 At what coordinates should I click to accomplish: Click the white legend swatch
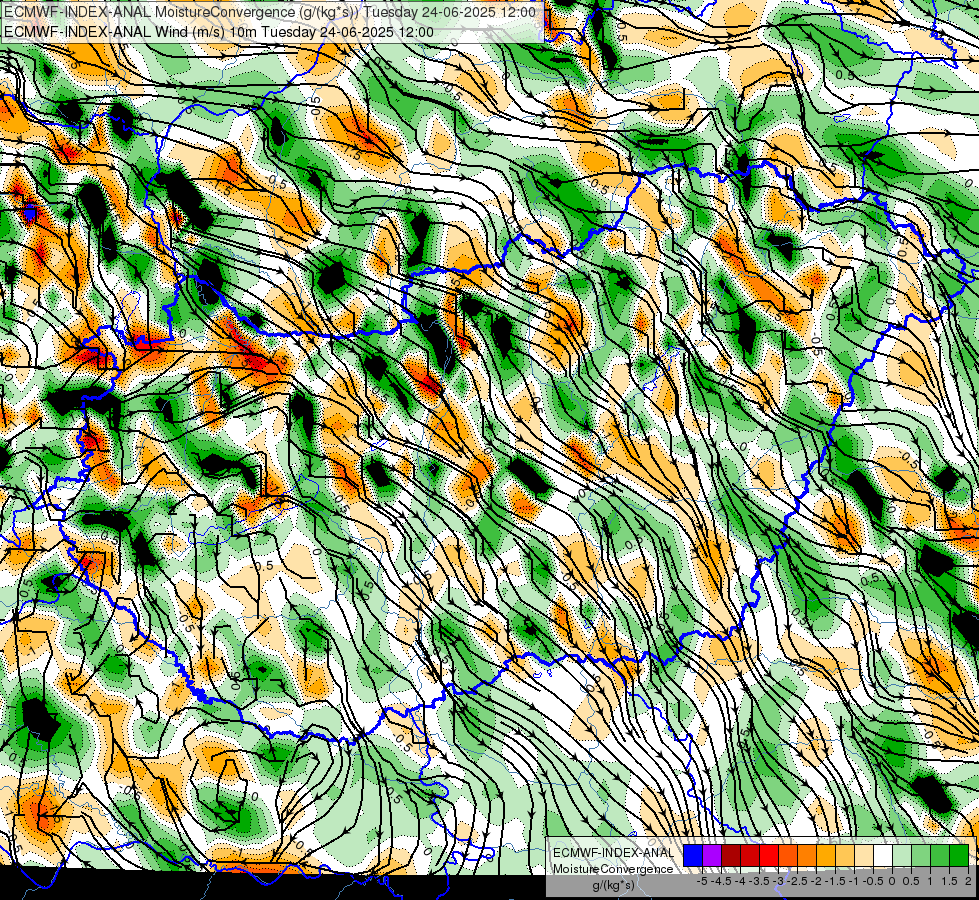tap(883, 855)
